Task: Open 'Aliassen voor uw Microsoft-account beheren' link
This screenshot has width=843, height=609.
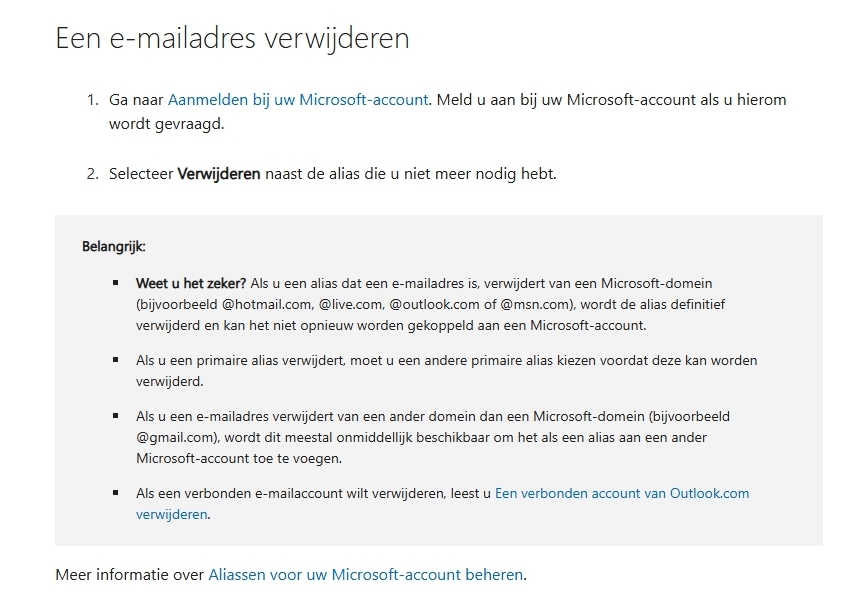Action: pyautogui.click(x=366, y=575)
